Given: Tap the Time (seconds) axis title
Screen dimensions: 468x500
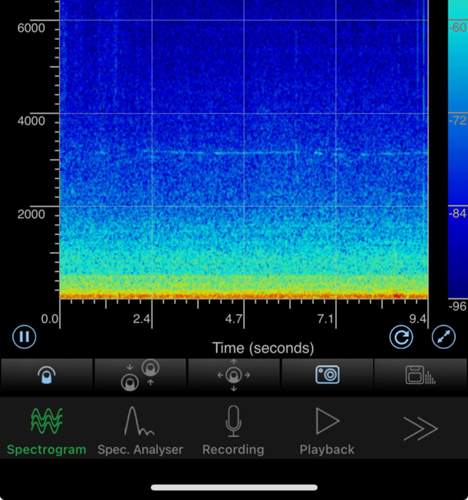Looking at the screenshot, I should coord(263,348).
